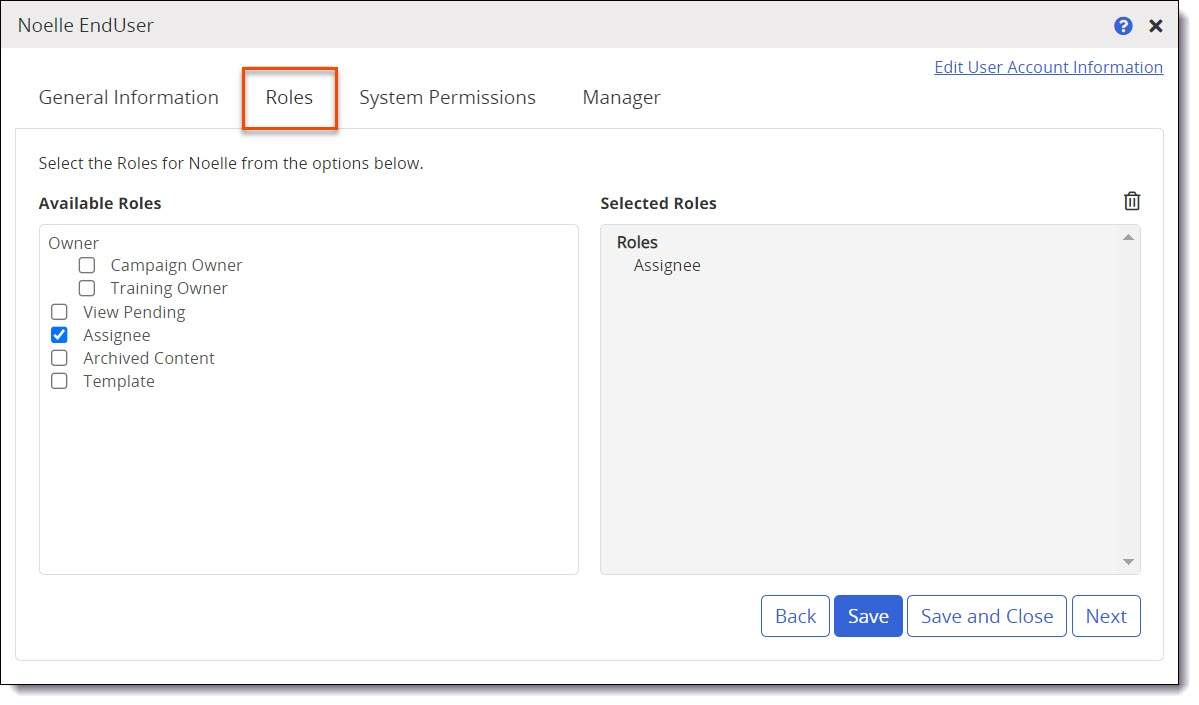Click the blue Save button
This screenshot has height=705, width=1199.
point(868,616)
